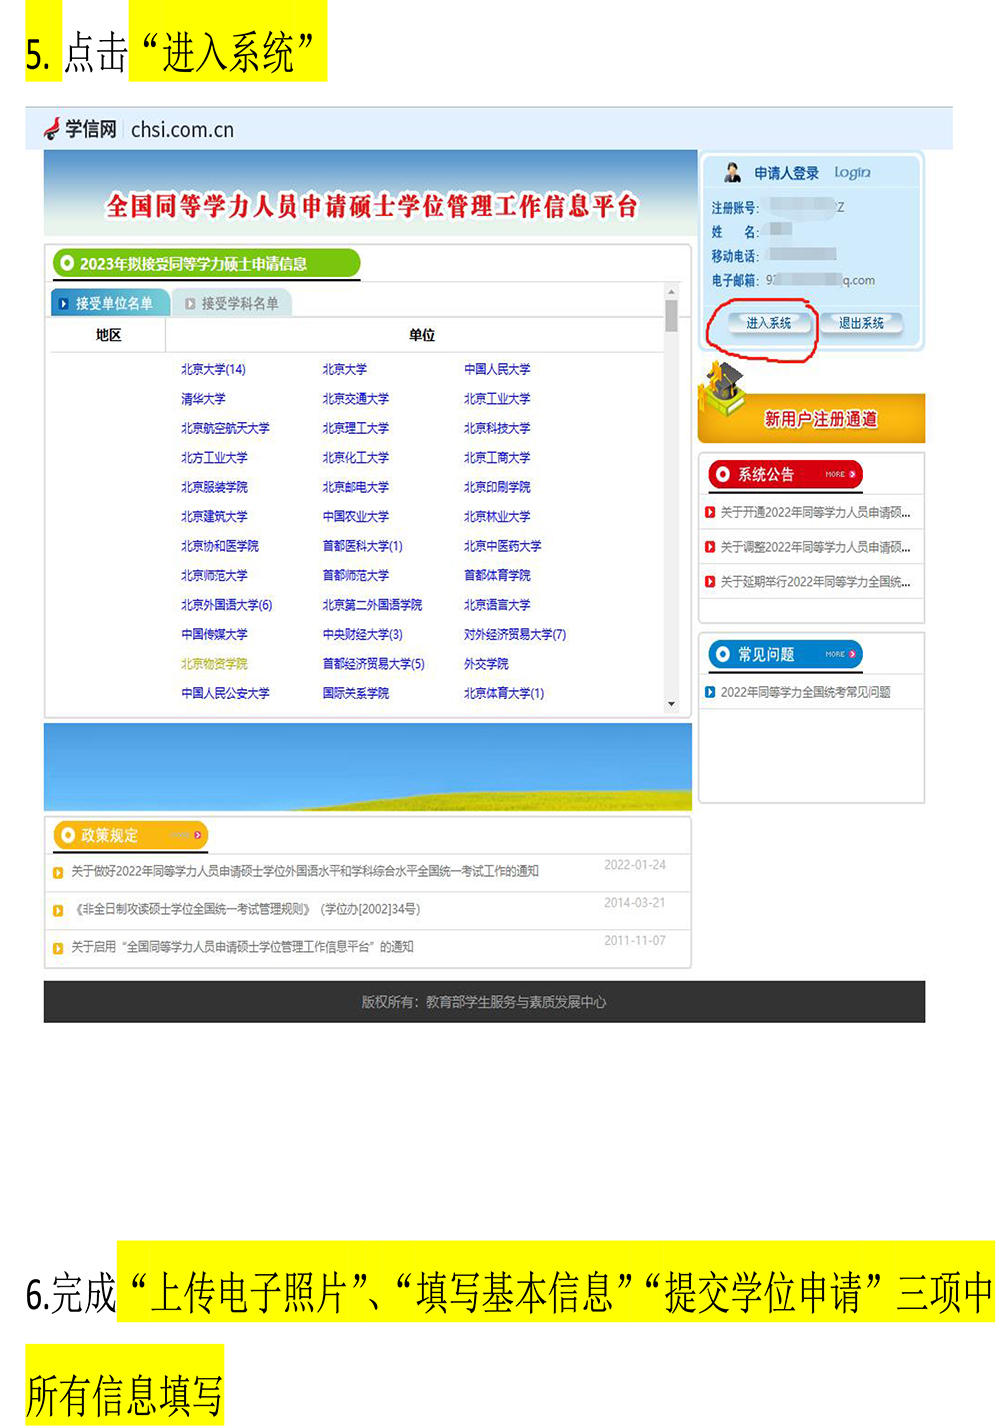Click the 学信网 logo icon
The width and height of the screenshot is (1000, 1426).
click(53, 129)
